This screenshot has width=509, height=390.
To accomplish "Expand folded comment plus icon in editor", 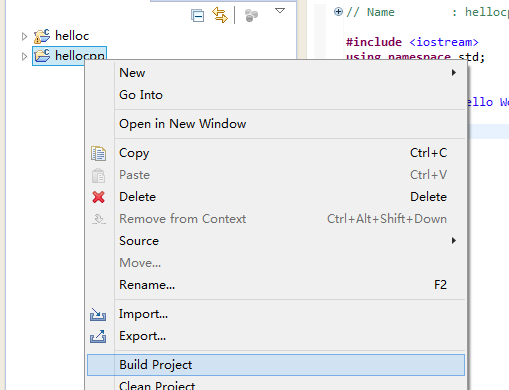I will point(338,12).
